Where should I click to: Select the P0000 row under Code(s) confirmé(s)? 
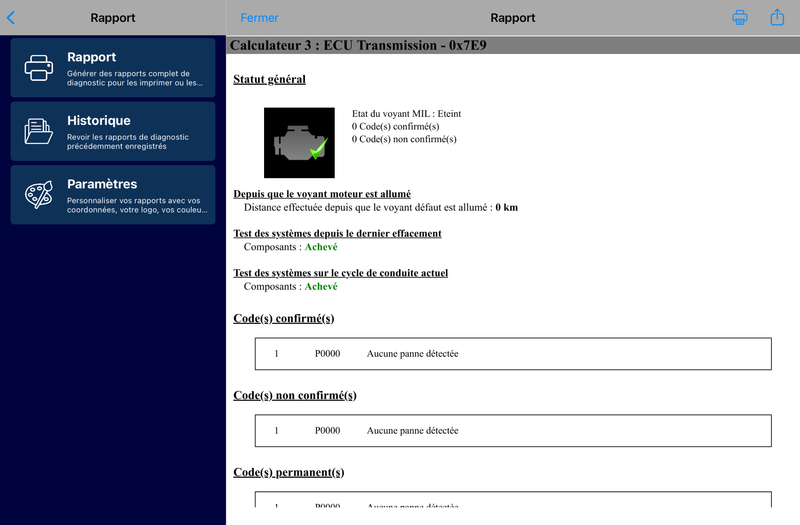pyautogui.click(x=513, y=354)
